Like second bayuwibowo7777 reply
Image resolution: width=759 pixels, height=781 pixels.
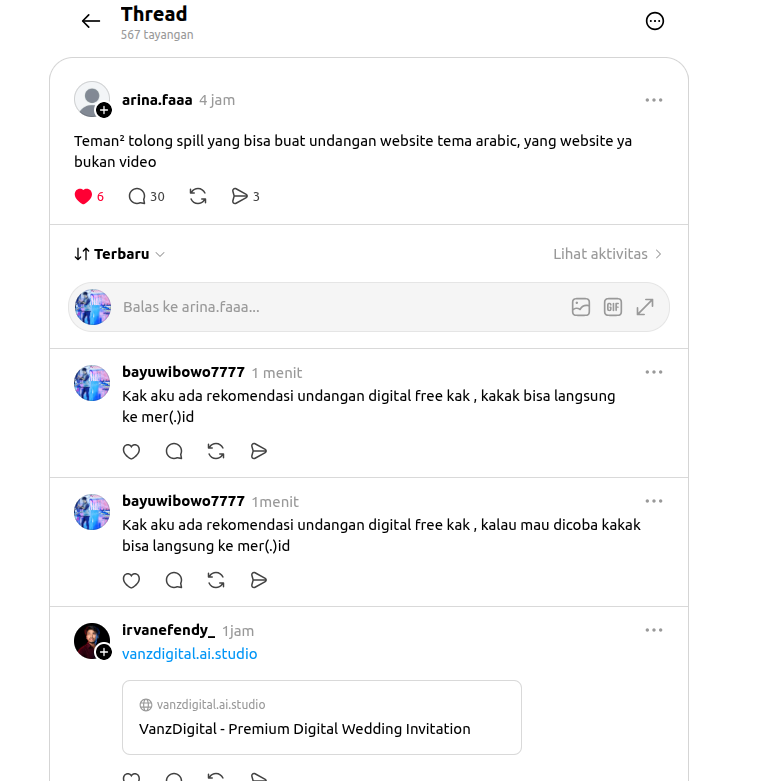131,580
